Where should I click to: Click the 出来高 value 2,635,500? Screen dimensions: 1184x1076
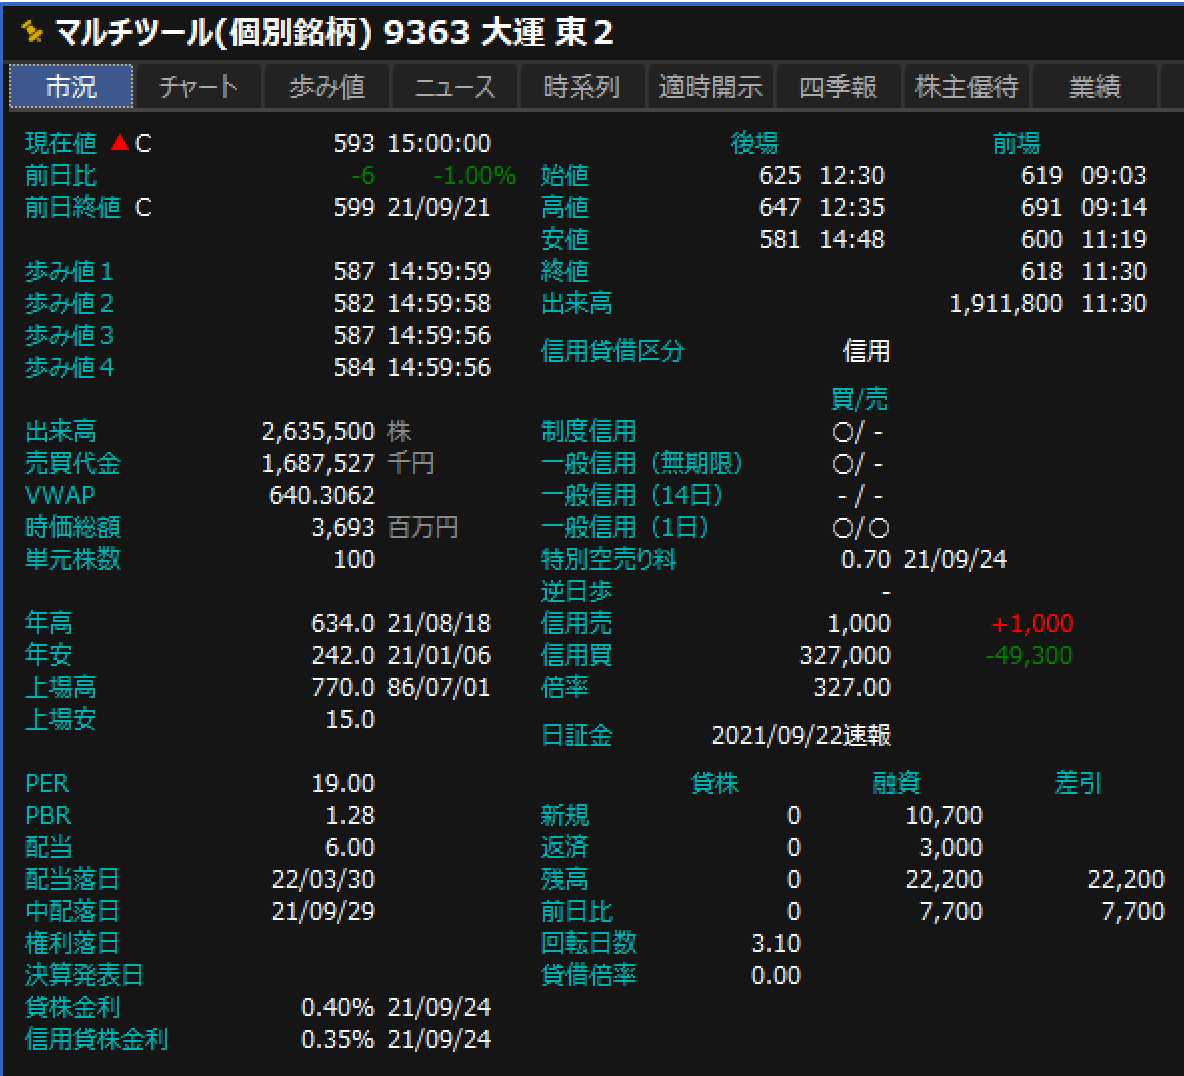coord(318,431)
